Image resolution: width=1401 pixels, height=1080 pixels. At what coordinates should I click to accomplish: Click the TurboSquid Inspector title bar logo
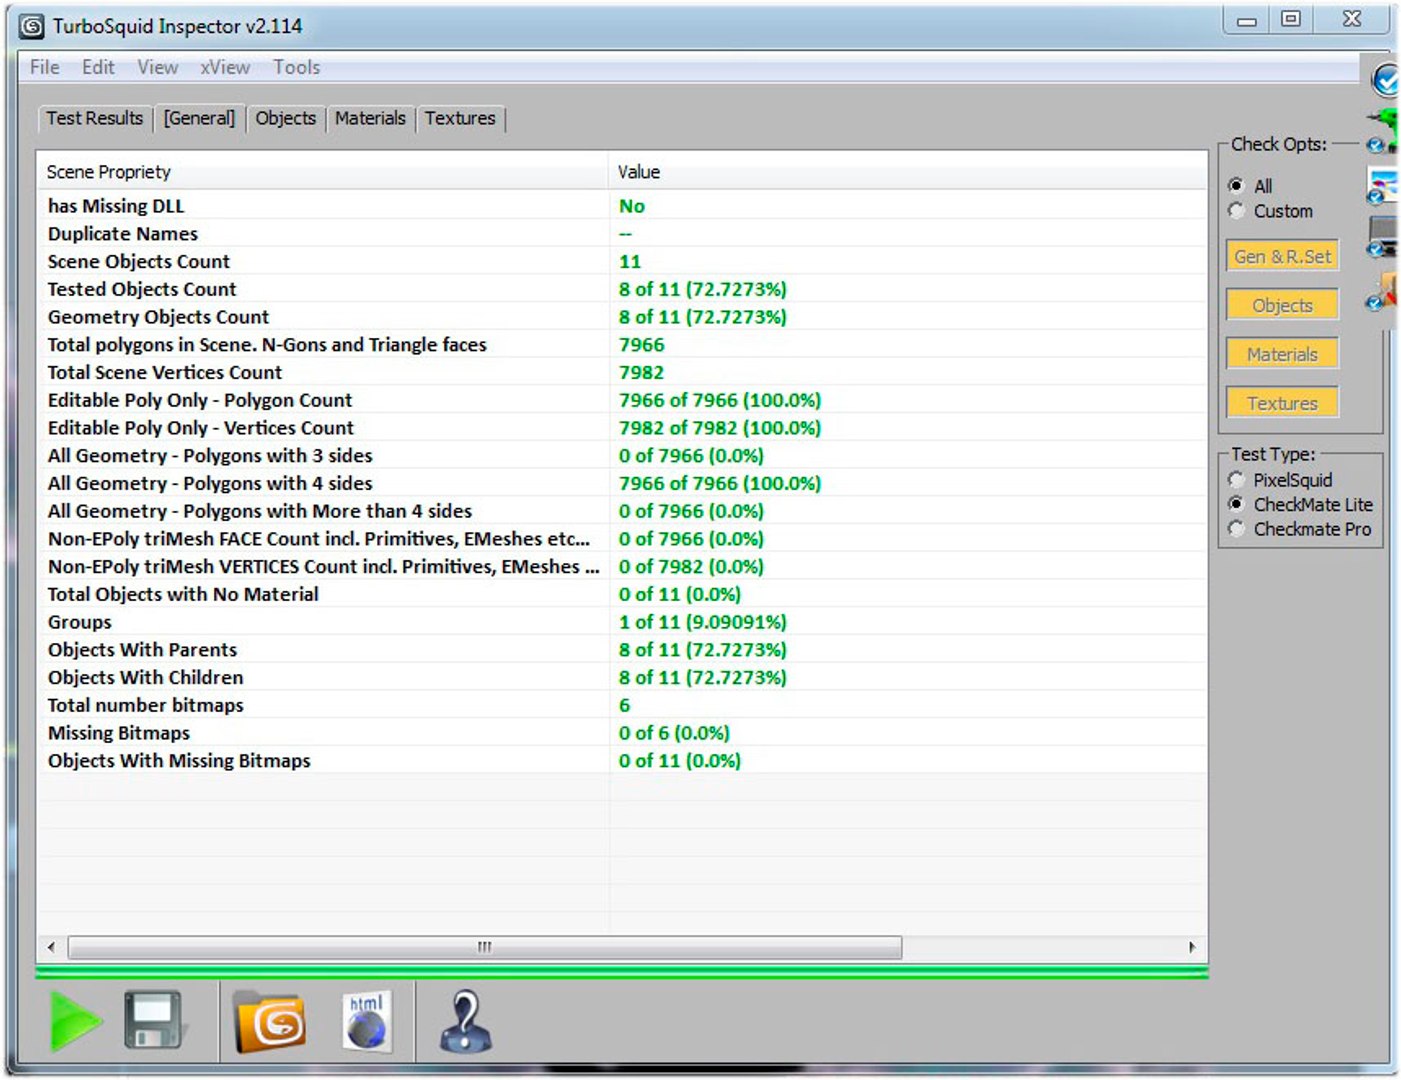32,26
